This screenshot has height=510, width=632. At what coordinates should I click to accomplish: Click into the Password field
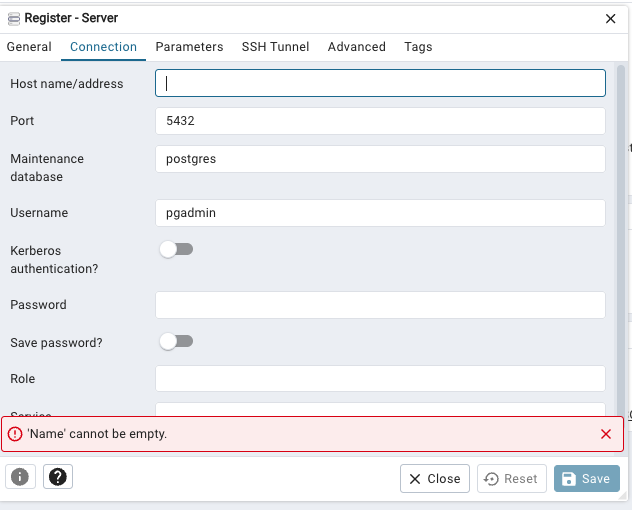tap(380, 305)
